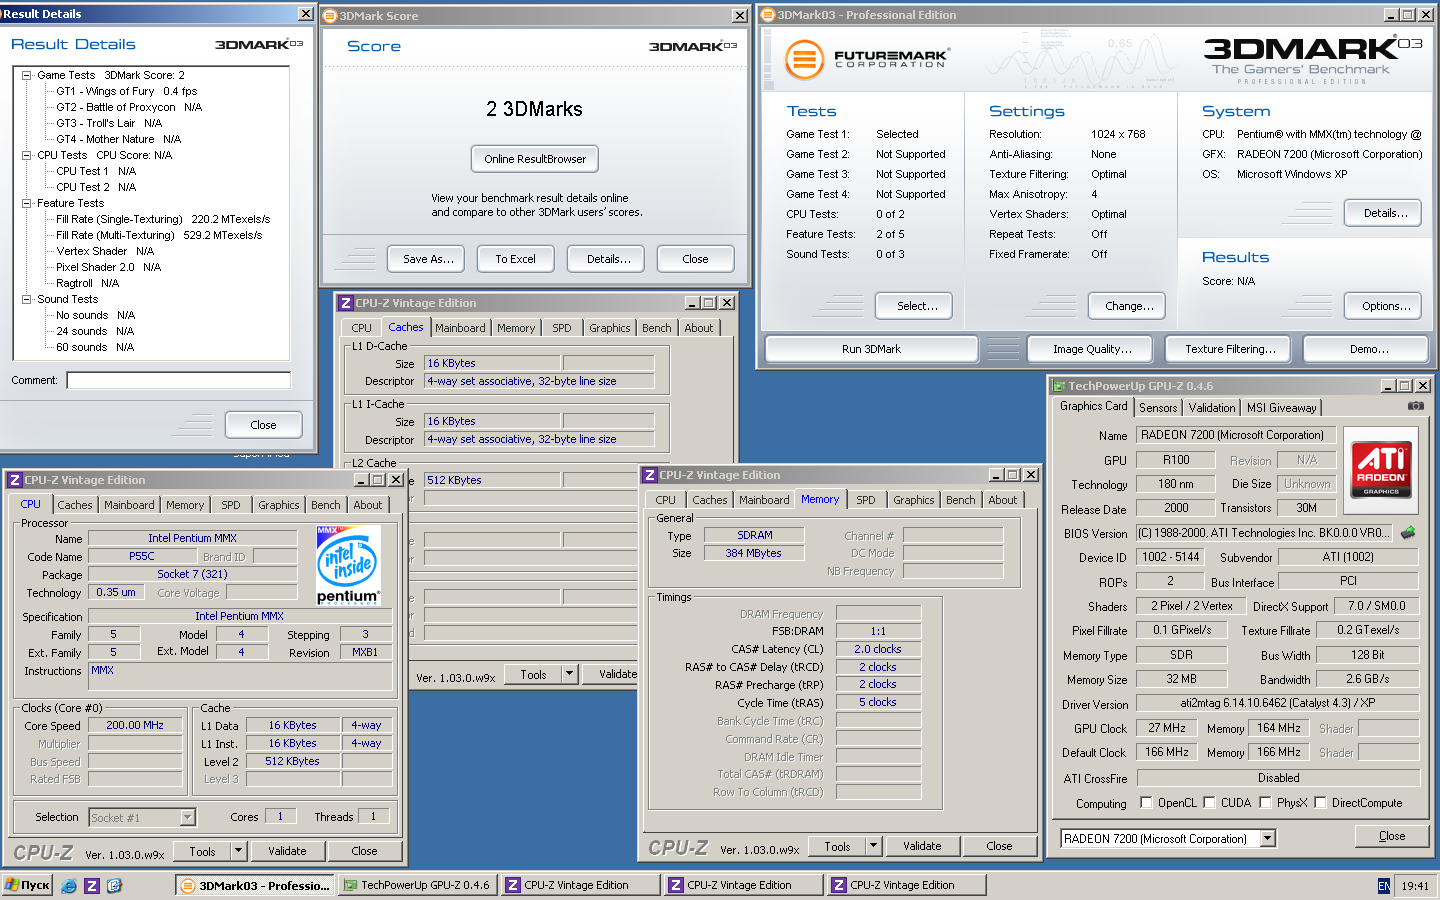
Task: Open the Пуск Start menu
Action: [27, 885]
